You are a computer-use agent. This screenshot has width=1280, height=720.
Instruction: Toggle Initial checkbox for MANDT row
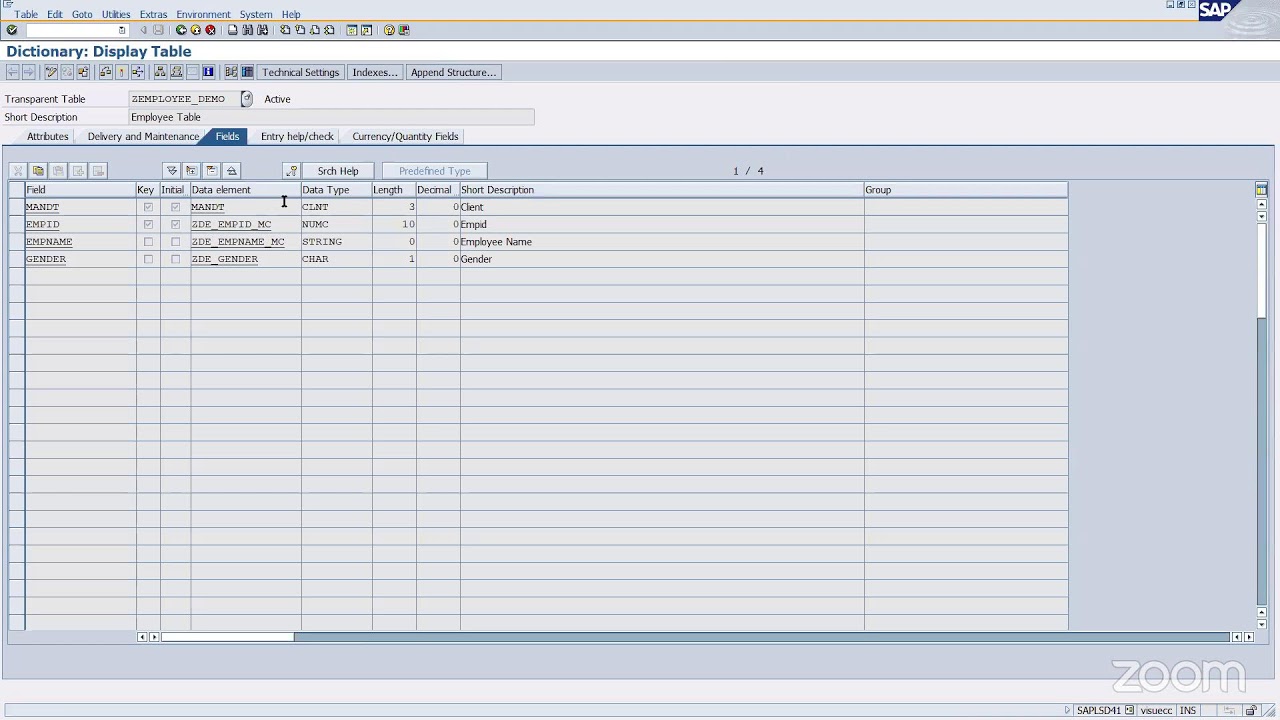click(x=175, y=207)
